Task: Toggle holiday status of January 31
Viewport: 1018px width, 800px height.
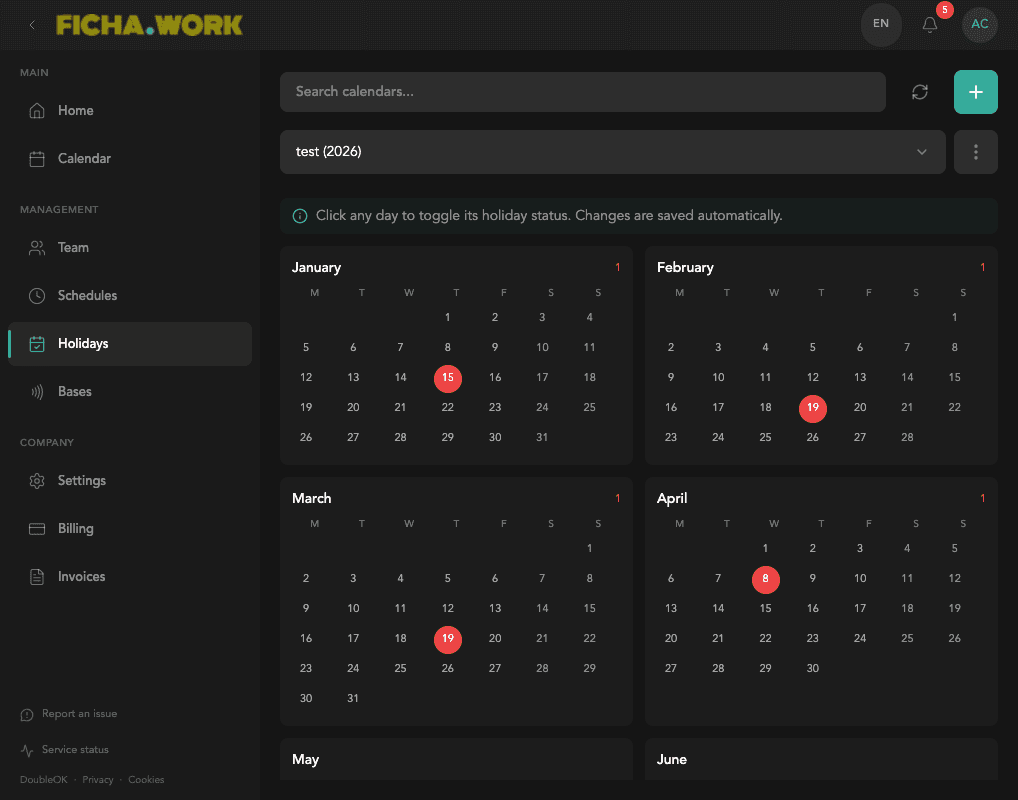Action: coord(542,438)
